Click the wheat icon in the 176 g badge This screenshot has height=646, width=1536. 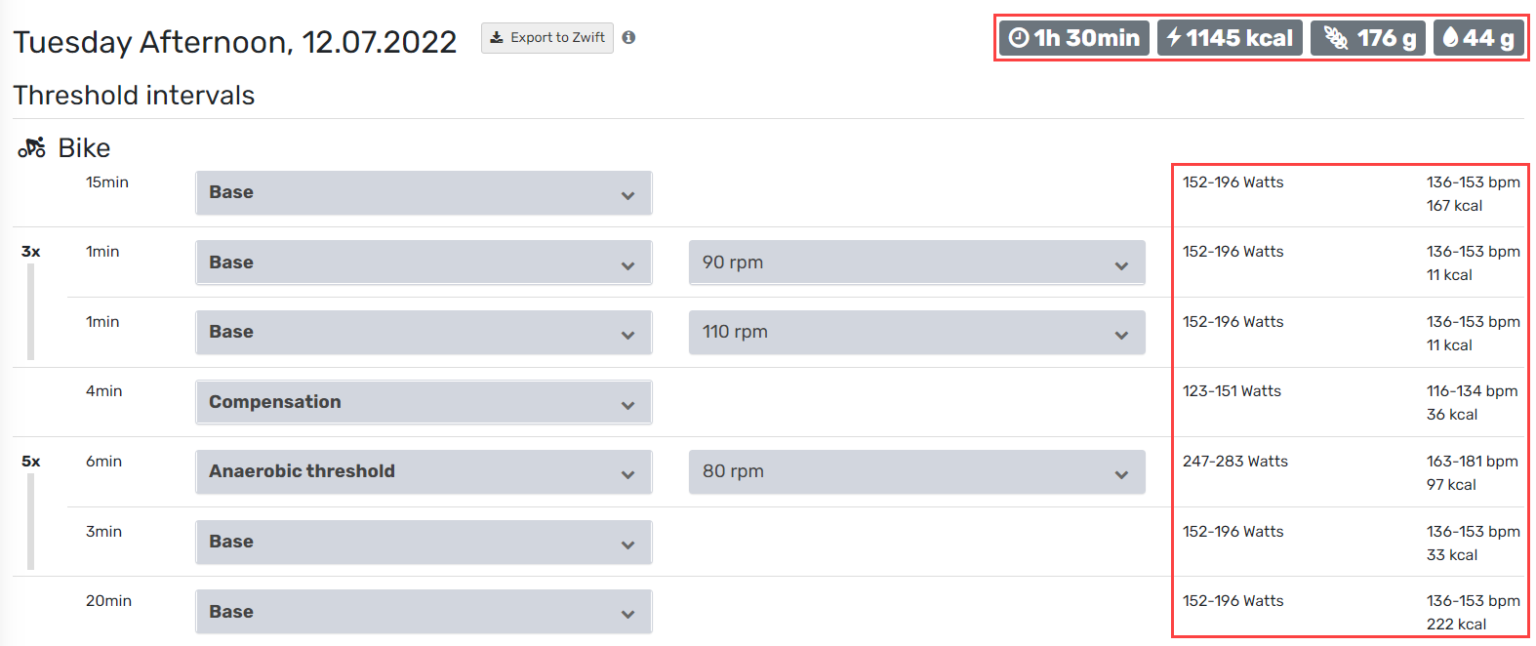point(1335,39)
